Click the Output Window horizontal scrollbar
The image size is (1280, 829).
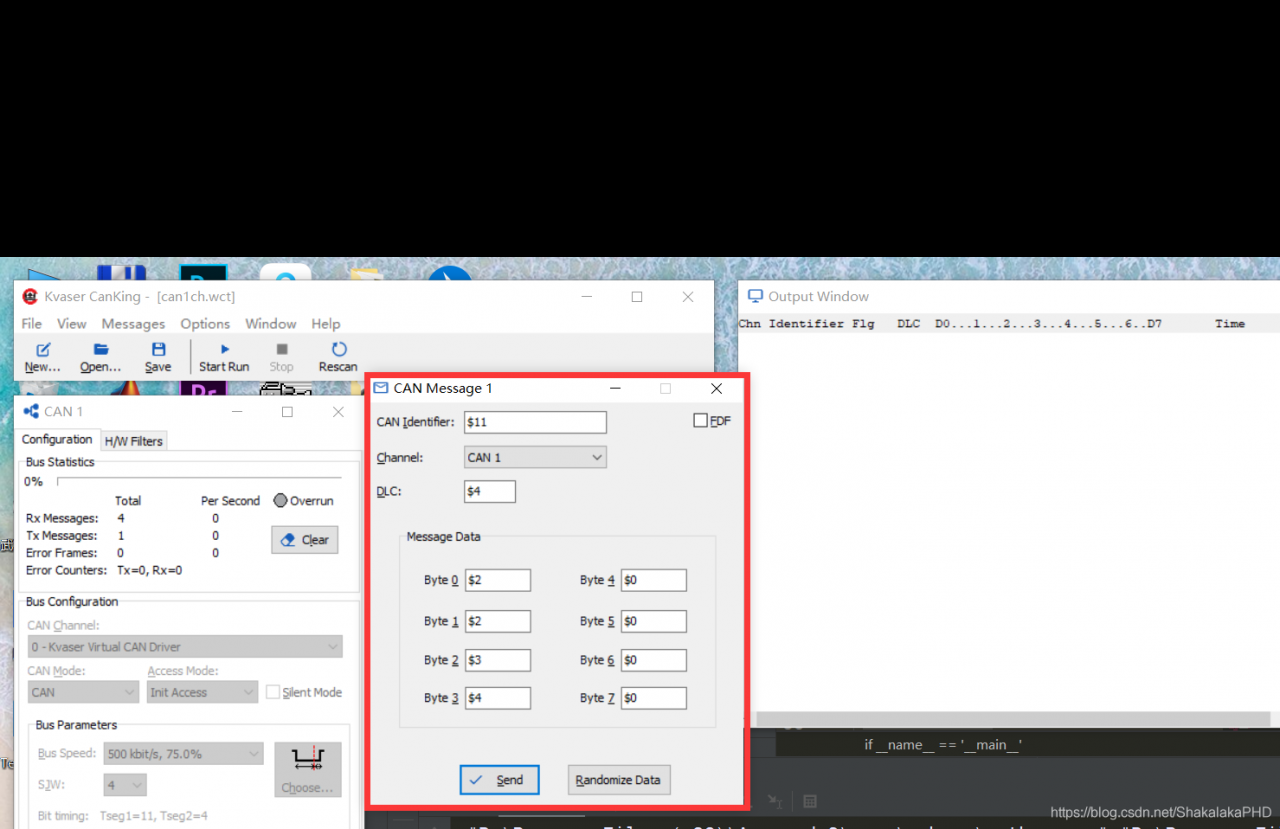tap(1013, 718)
